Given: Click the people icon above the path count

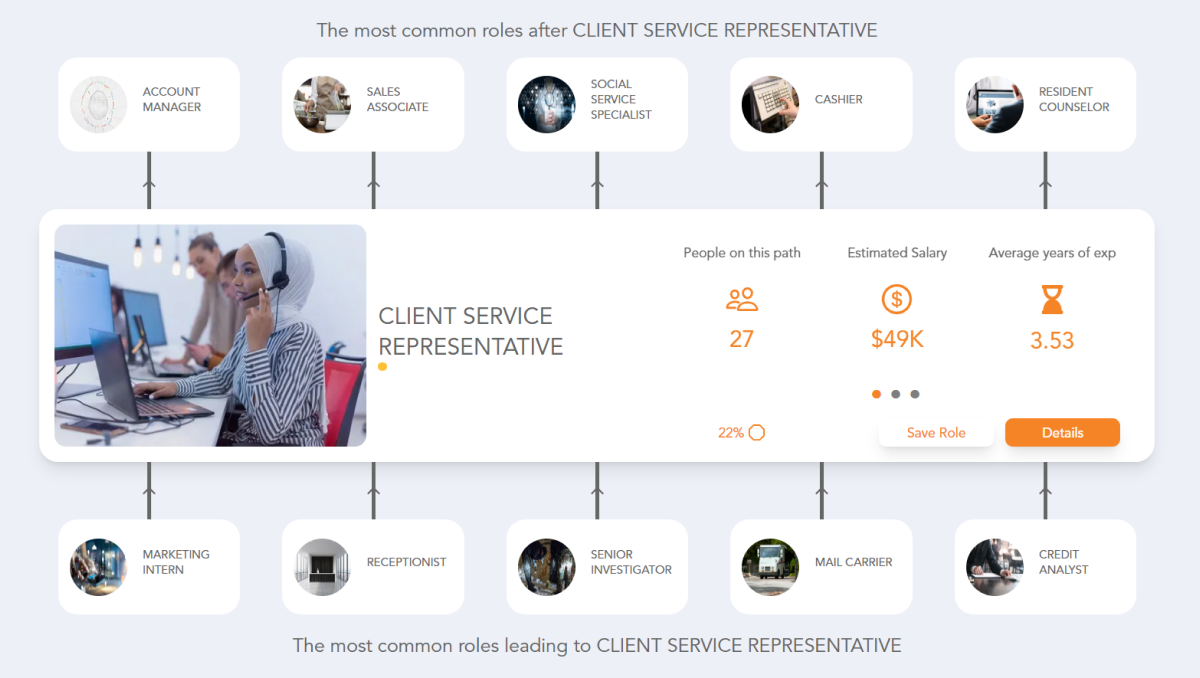Looking at the screenshot, I should (x=741, y=297).
